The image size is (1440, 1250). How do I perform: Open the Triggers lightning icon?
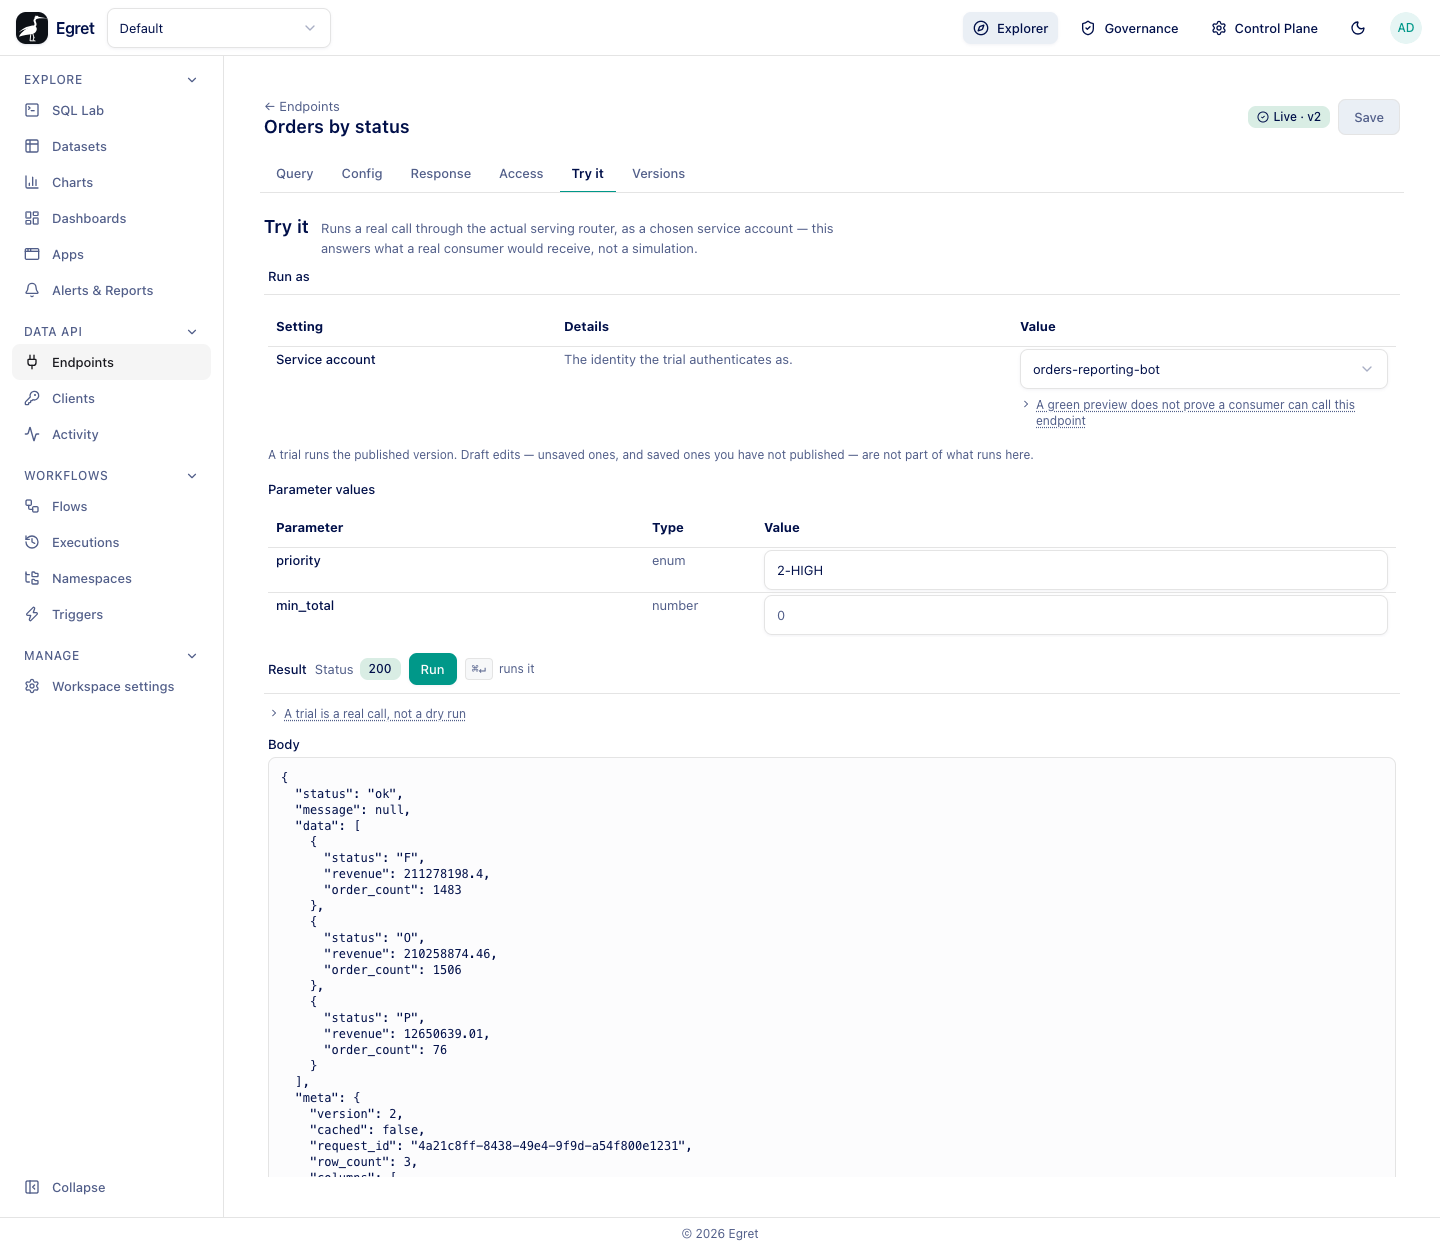pyautogui.click(x=32, y=614)
